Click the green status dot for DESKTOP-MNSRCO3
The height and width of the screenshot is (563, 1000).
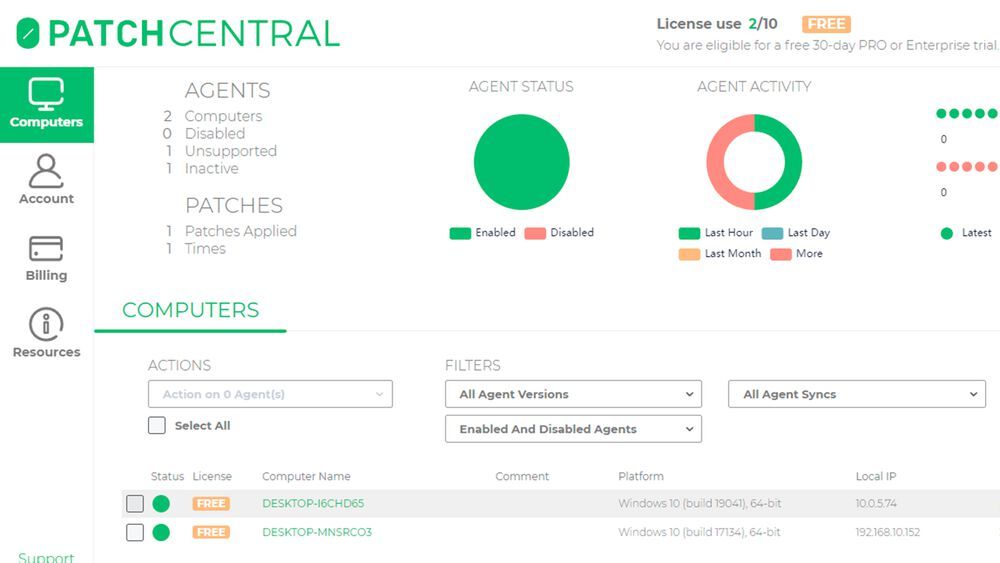(161, 533)
